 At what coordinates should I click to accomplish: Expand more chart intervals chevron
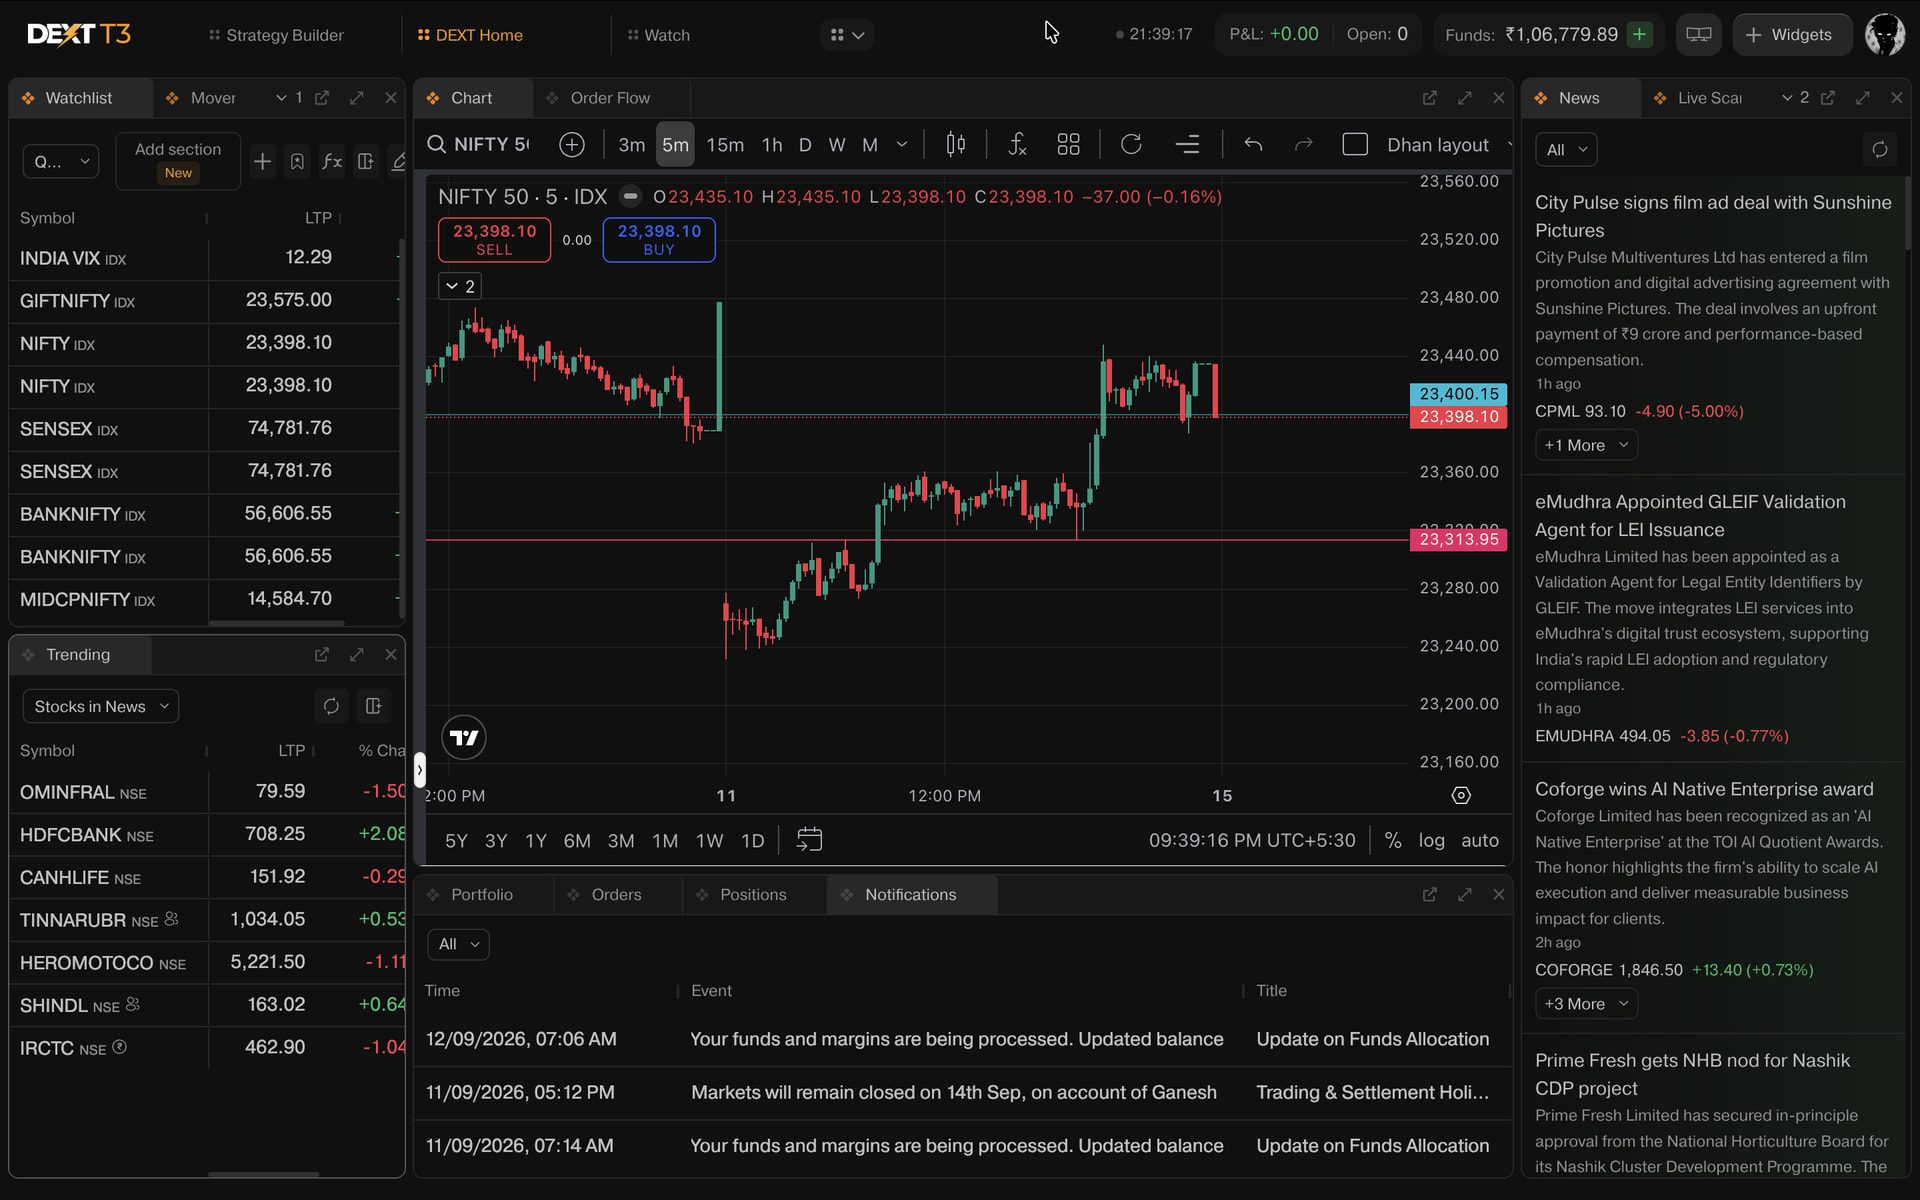[902, 145]
